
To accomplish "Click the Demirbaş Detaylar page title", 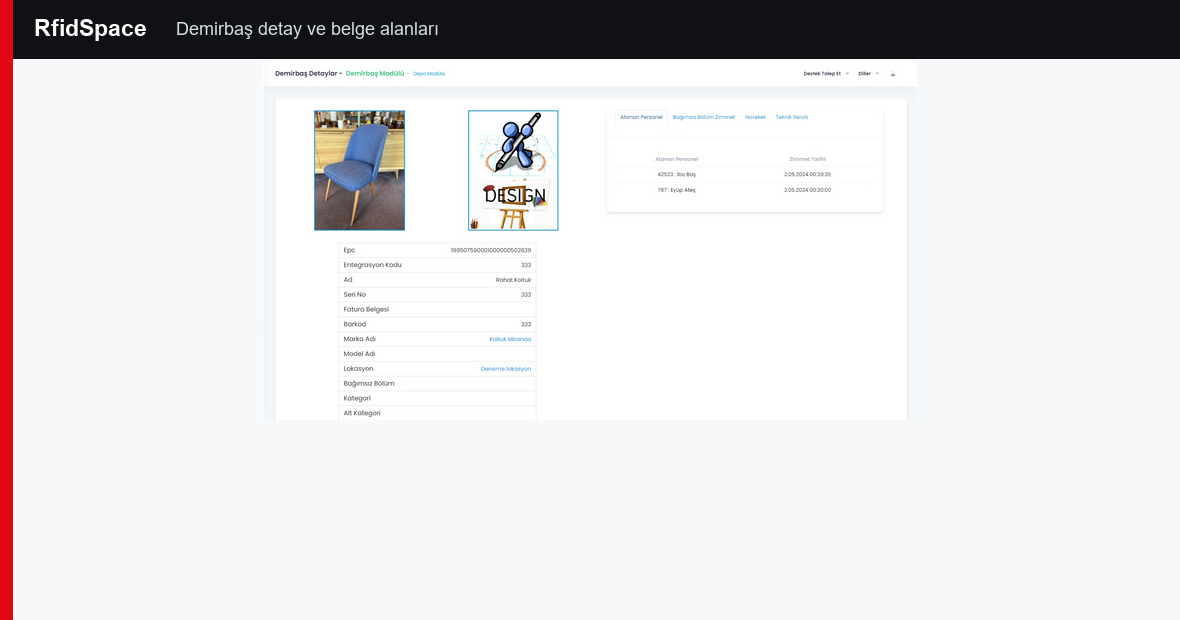I will pos(306,74).
